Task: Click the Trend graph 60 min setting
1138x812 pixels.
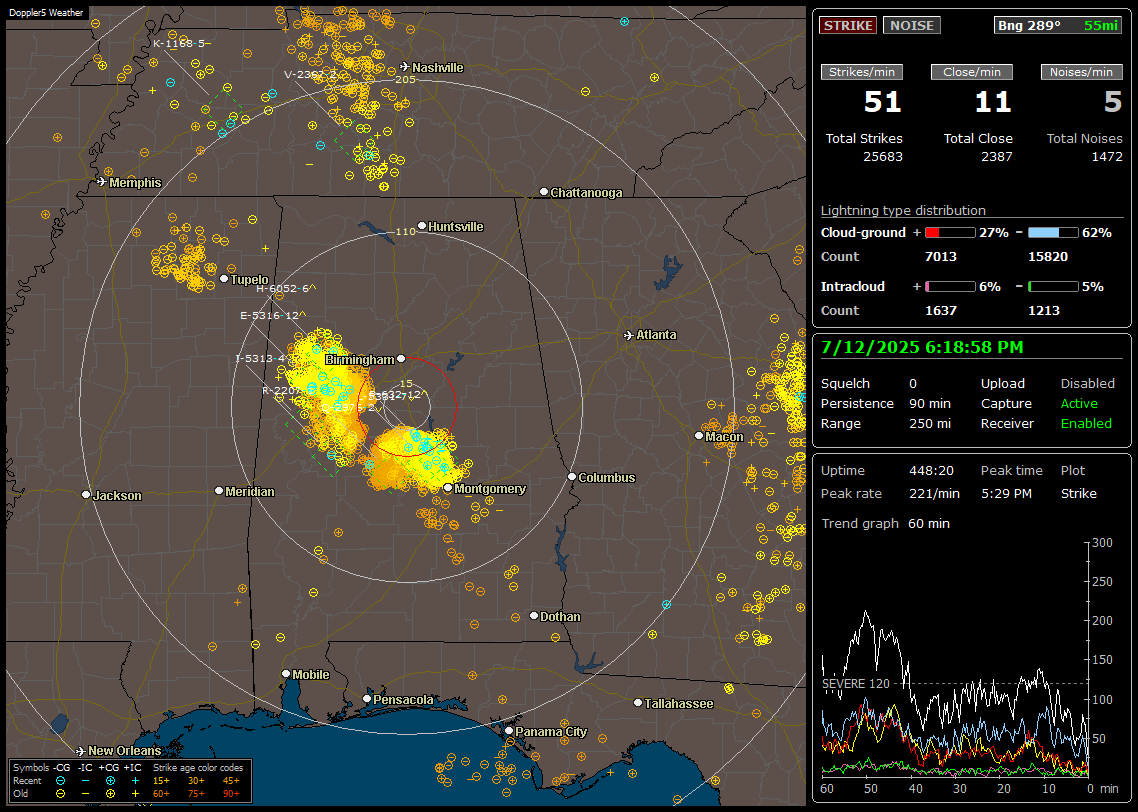Action: pyautogui.click(x=928, y=523)
